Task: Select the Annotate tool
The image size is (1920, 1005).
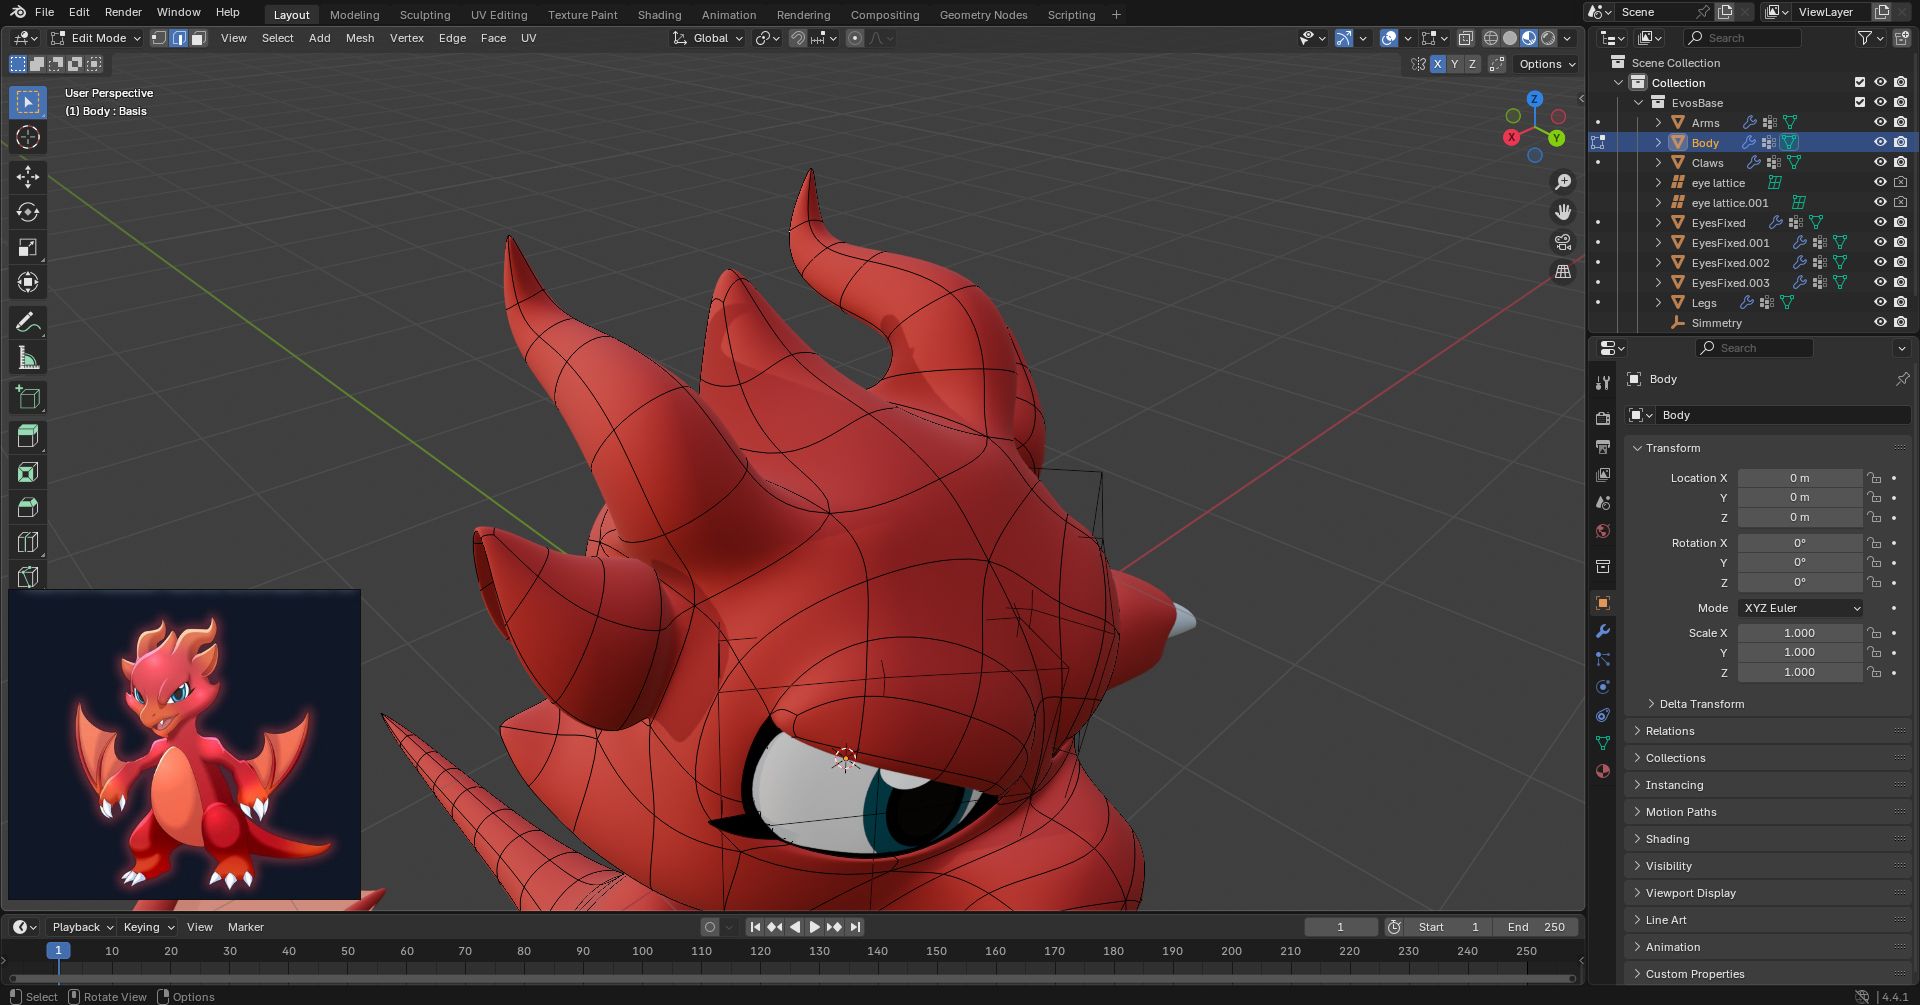Action: [28, 322]
